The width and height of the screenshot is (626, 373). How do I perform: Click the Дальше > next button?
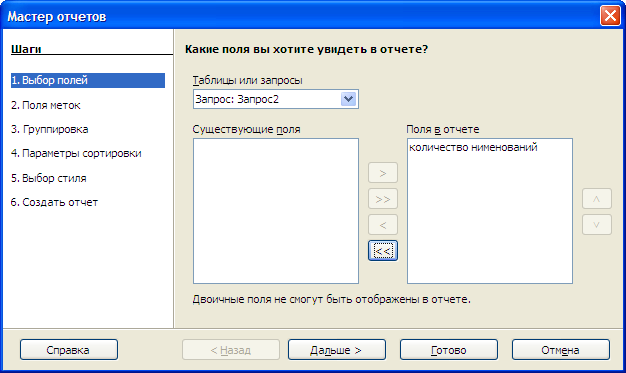337,350
